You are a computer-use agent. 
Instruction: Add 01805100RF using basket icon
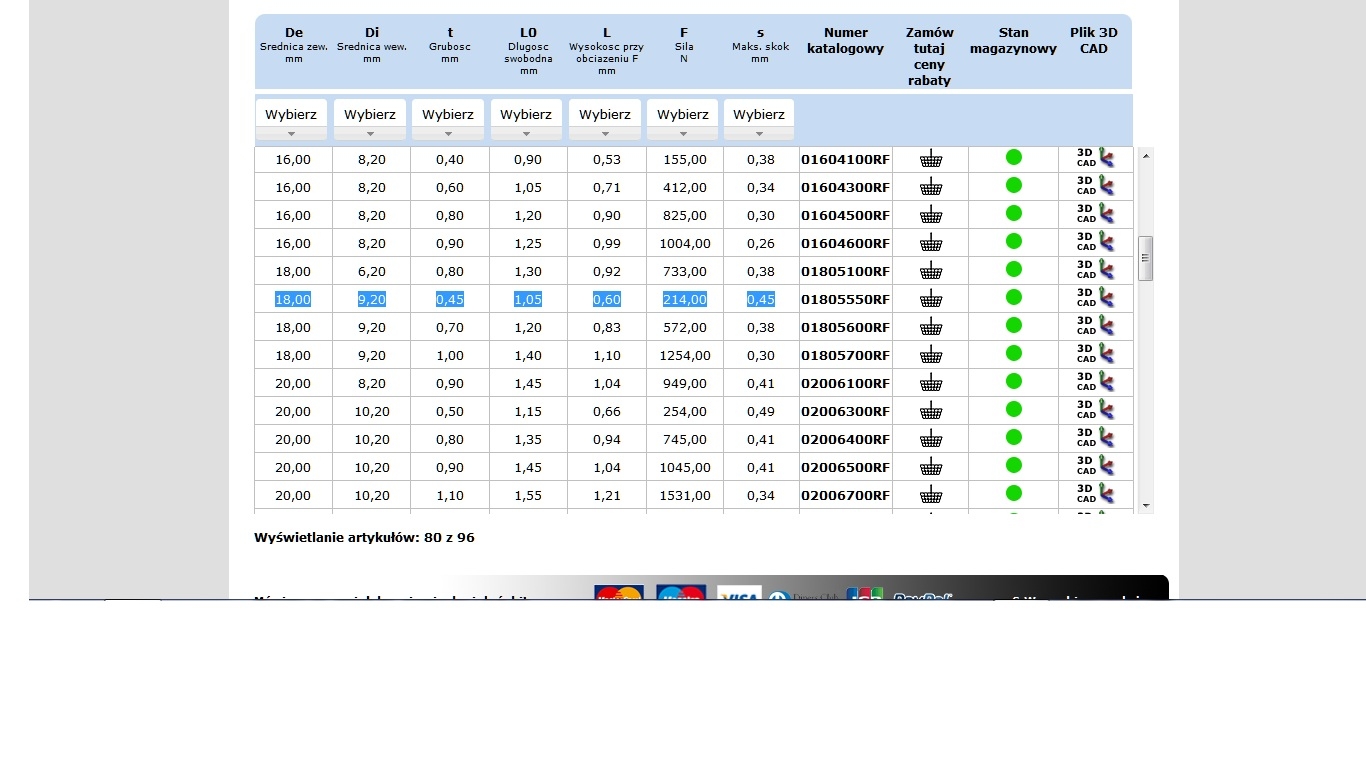[931, 271]
